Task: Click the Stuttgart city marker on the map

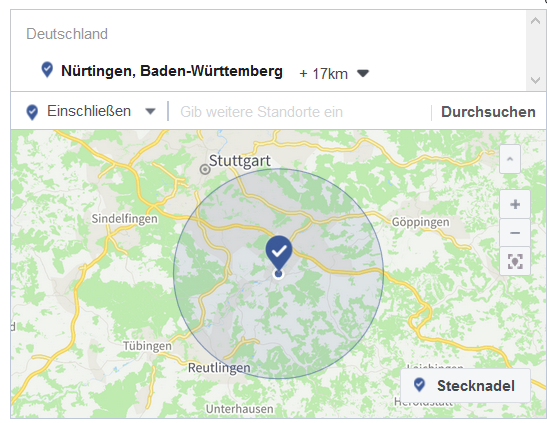Action: (205, 169)
